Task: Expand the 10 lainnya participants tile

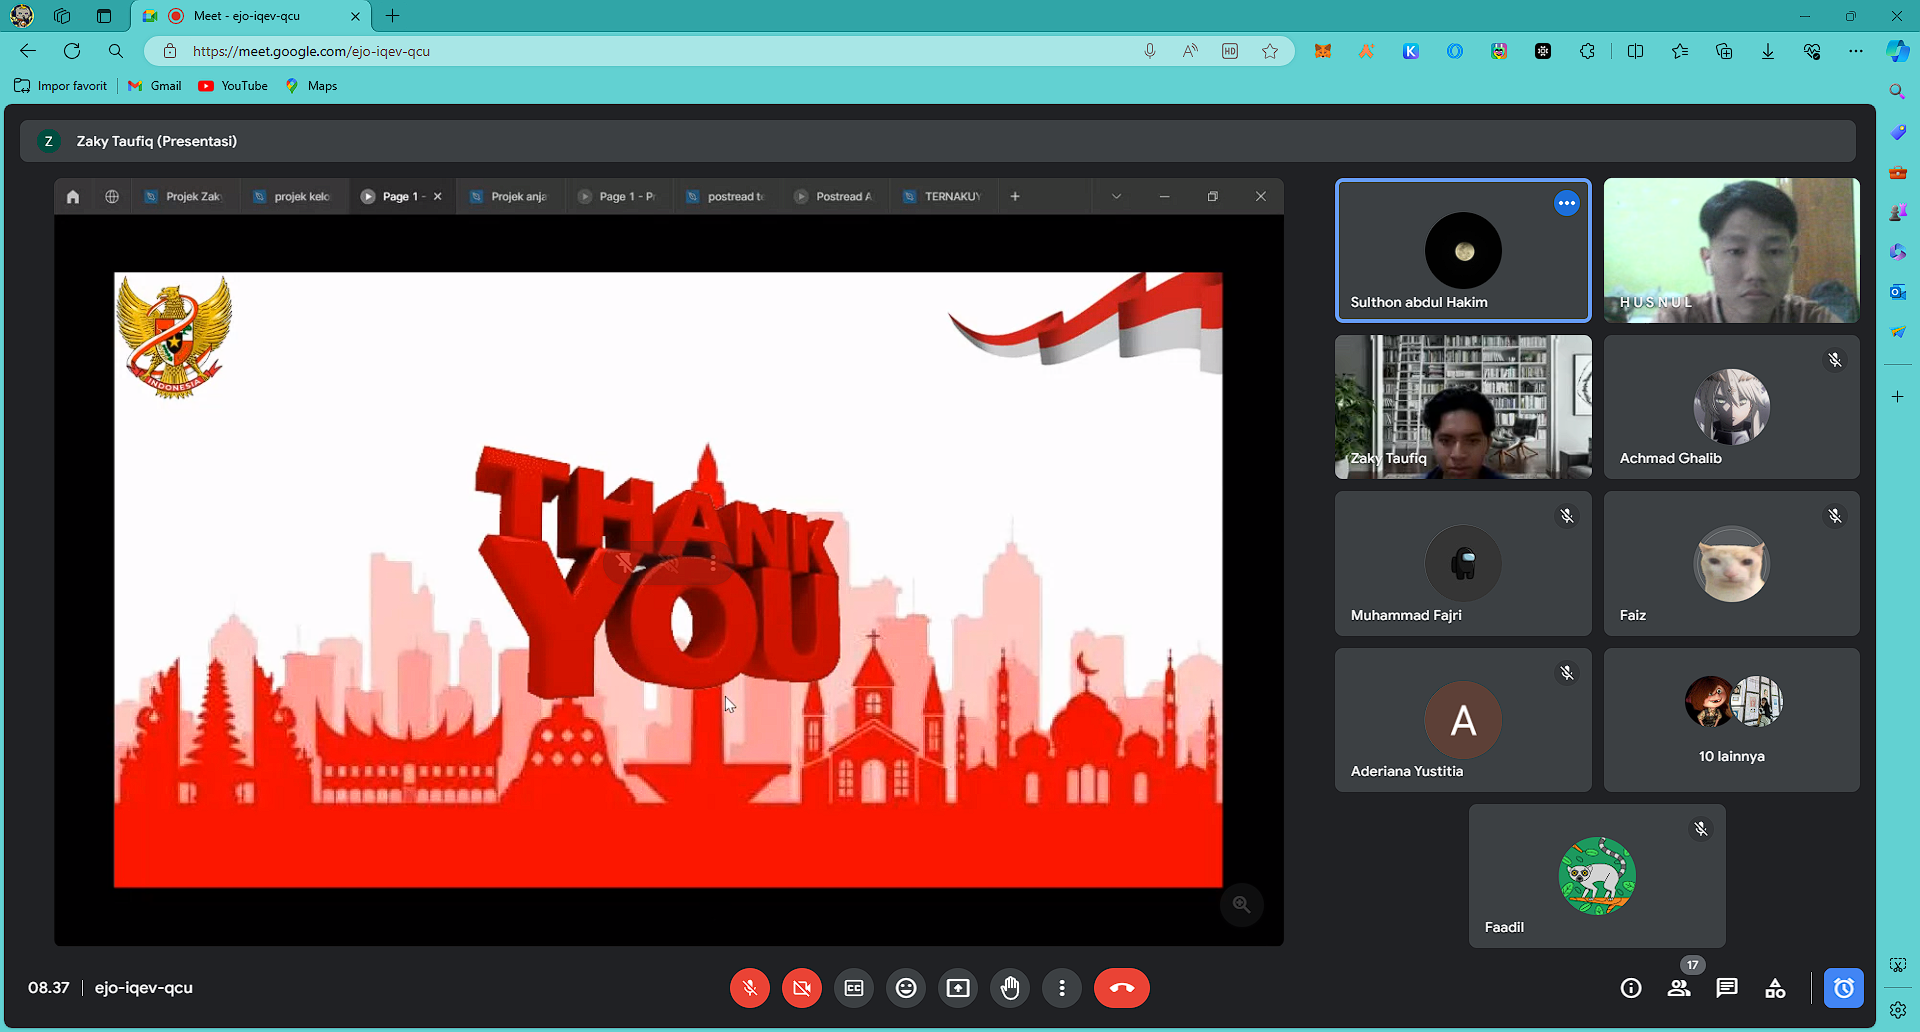Action: click(1731, 720)
